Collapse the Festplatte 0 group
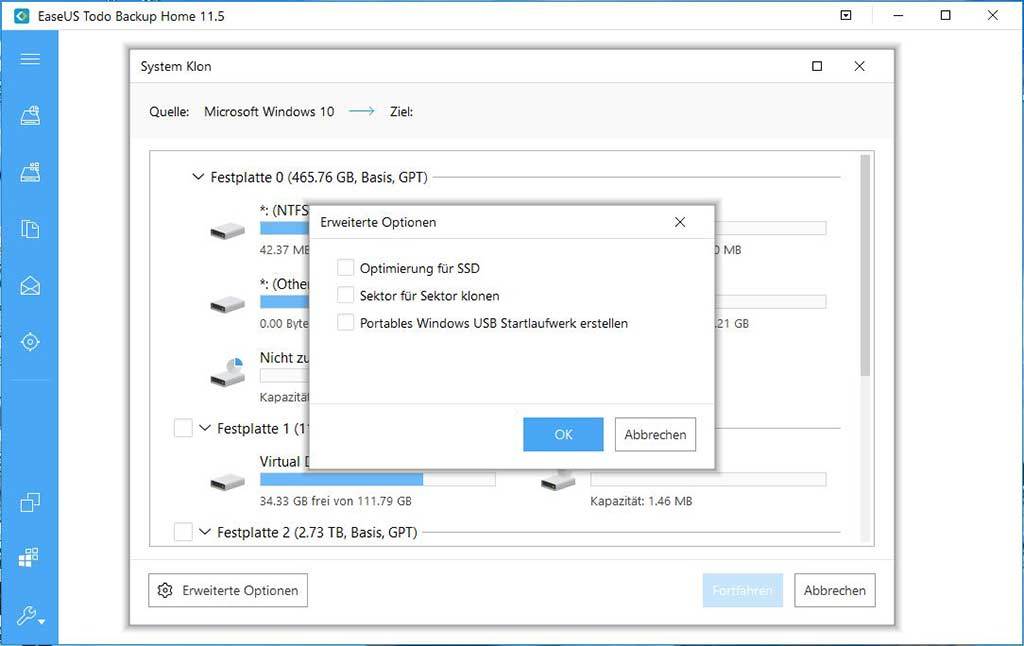 pyautogui.click(x=198, y=177)
